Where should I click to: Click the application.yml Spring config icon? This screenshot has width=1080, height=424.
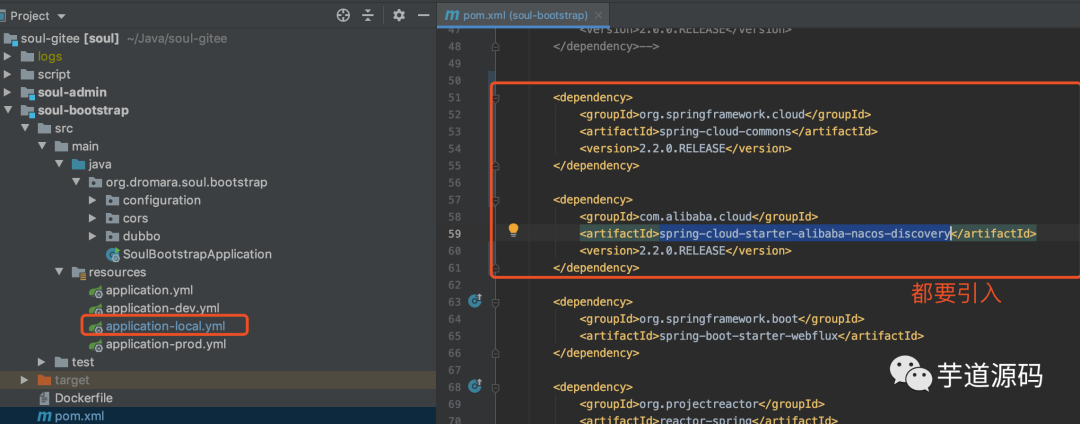pyautogui.click(x=96, y=290)
